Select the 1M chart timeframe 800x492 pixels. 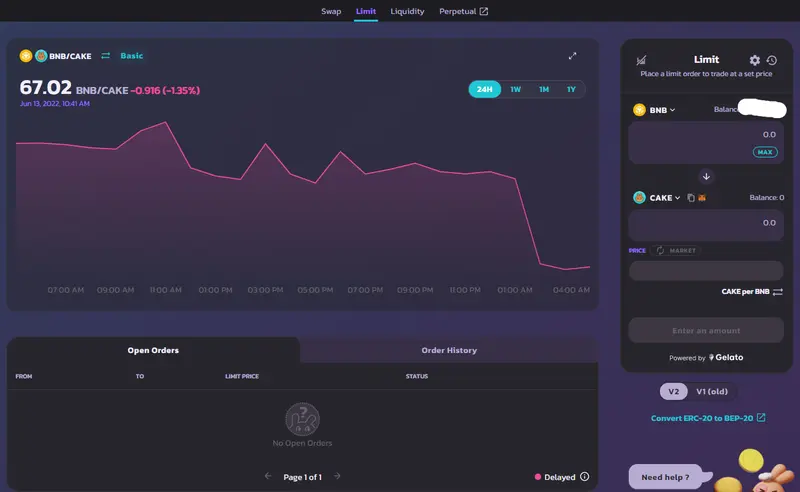pos(544,89)
